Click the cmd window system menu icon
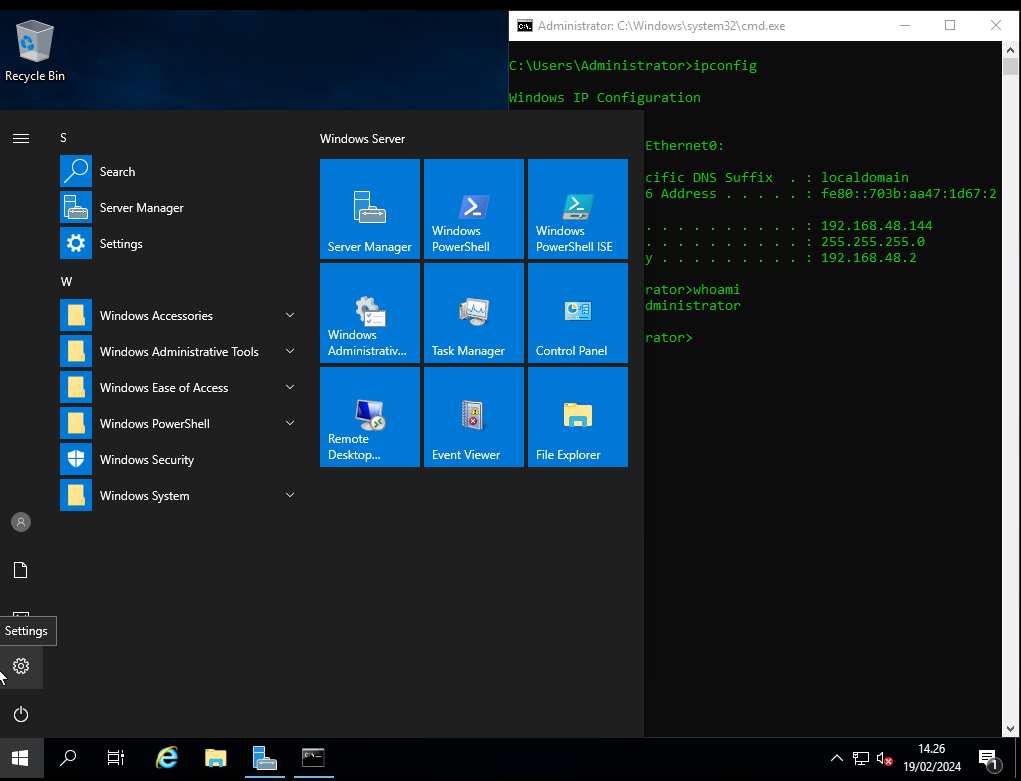Screen dimensions: 1021x781 [524, 26]
